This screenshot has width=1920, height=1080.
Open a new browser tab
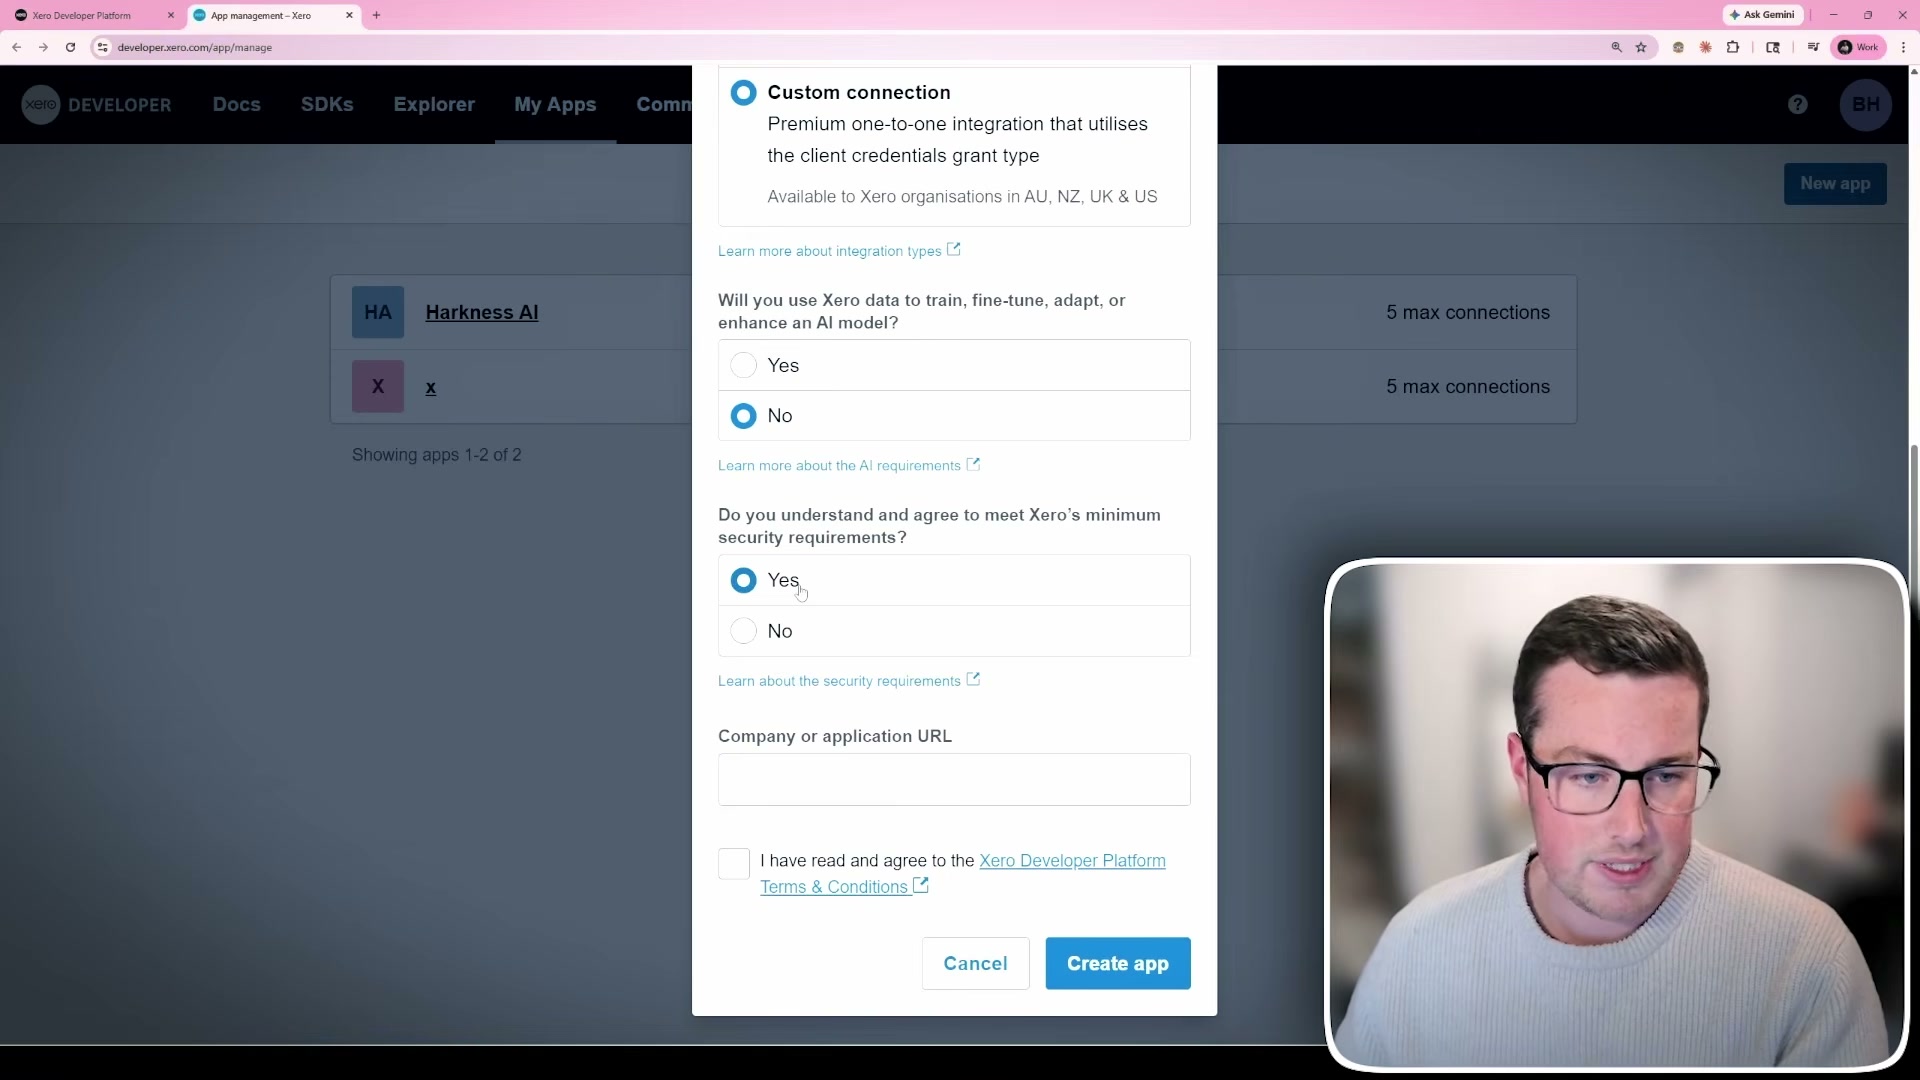(377, 15)
